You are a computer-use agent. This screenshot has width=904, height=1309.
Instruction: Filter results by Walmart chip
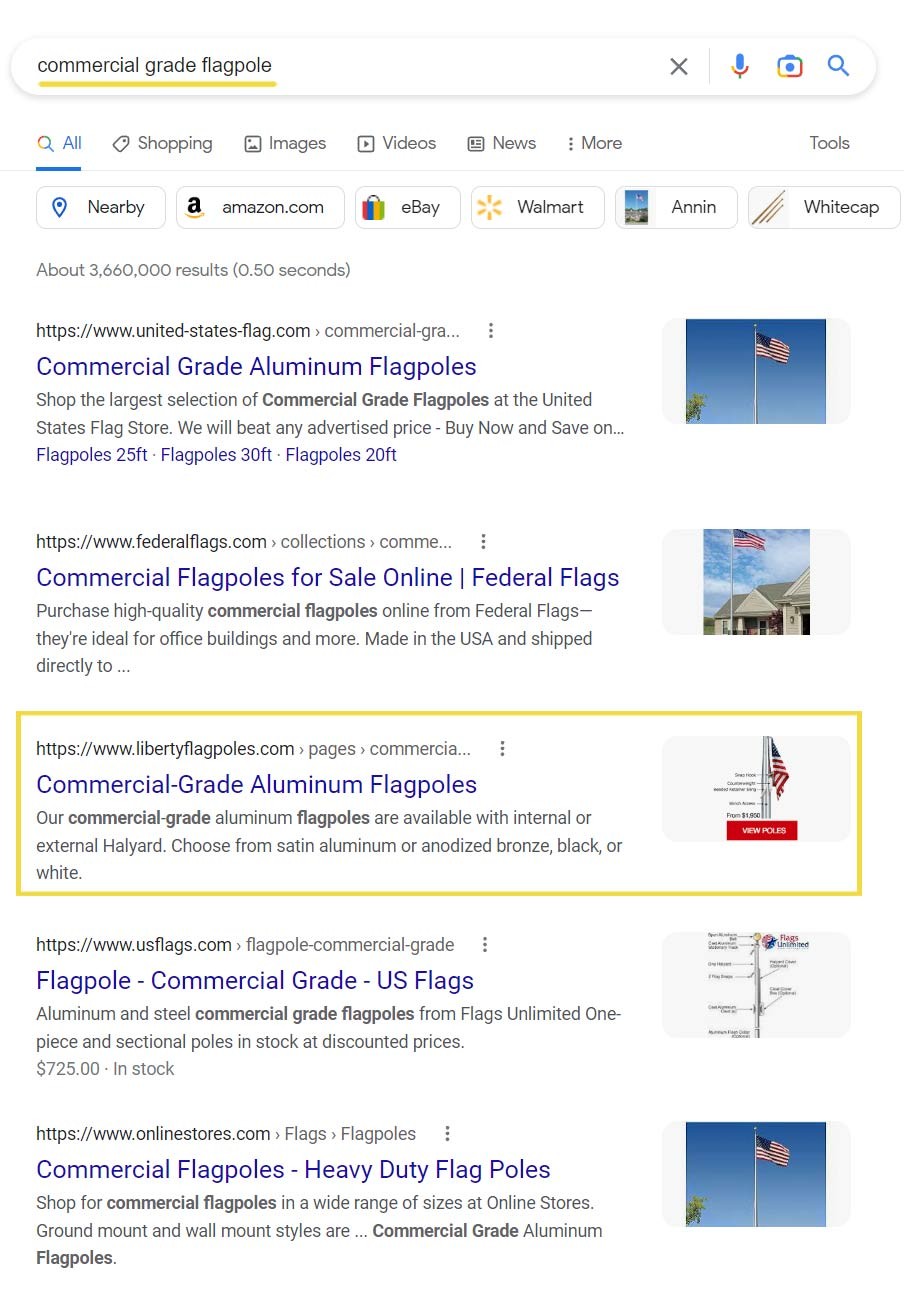coord(537,207)
